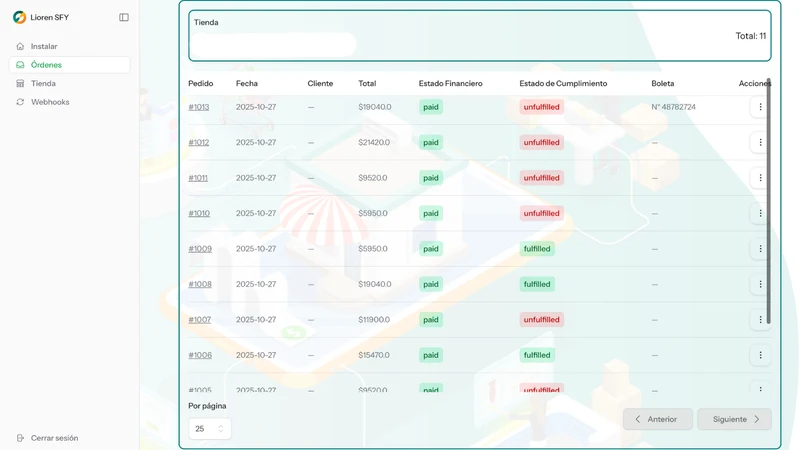Click the Estado Financiero column header
This screenshot has width=800, height=450.
pos(451,84)
